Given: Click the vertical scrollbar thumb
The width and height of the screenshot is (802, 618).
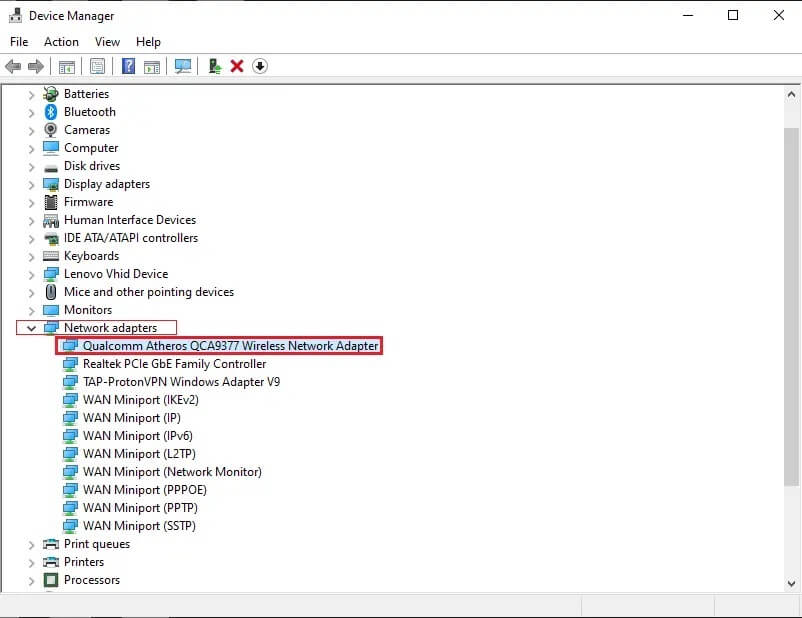Looking at the screenshot, I should (791, 307).
